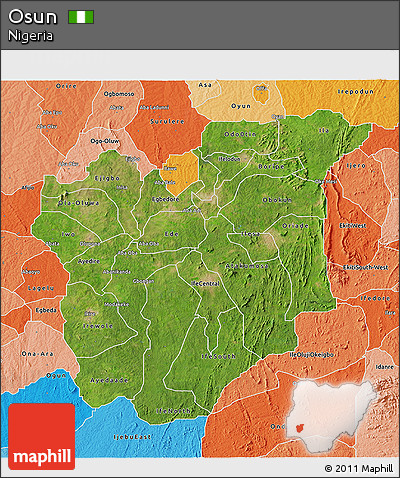Click the "Ila" district label
Viewport: 400px width, 478px height.
tap(324, 130)
